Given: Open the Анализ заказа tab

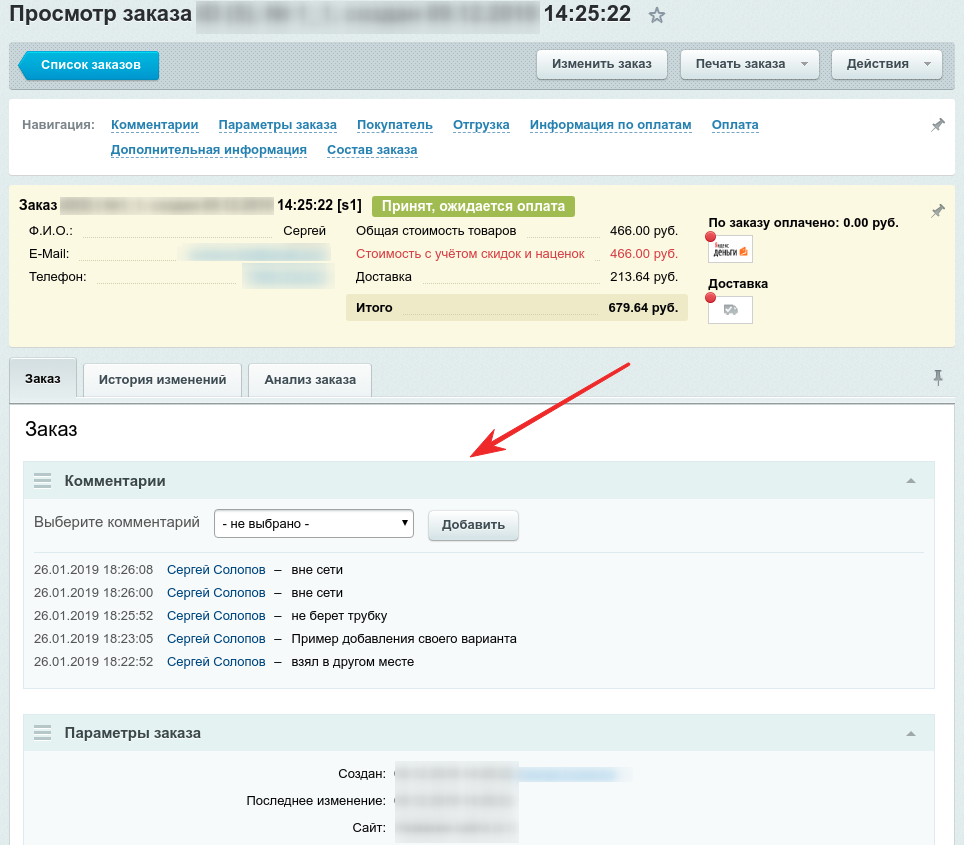Looking at the screenshot, I should click(x=309, y=380).
